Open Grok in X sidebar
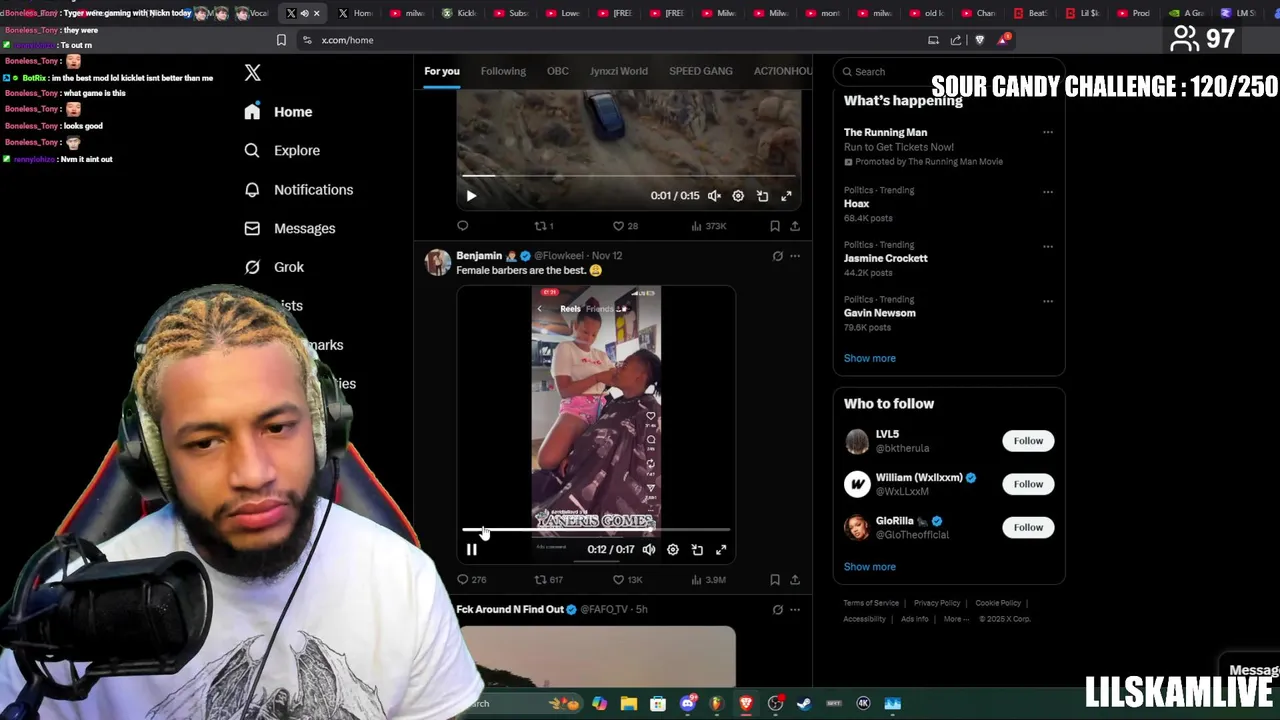This screenshot has width=1280, height=720. 274,267
